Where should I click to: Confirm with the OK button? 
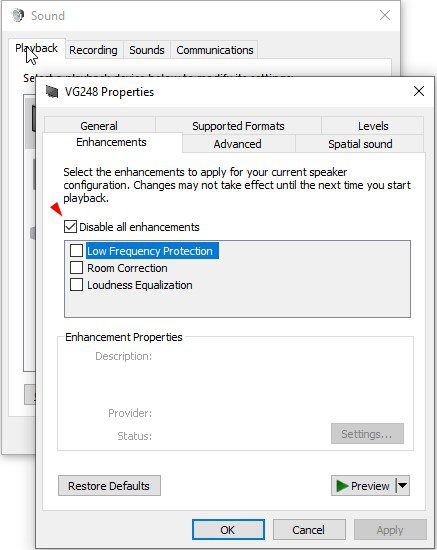coord(228,530)
